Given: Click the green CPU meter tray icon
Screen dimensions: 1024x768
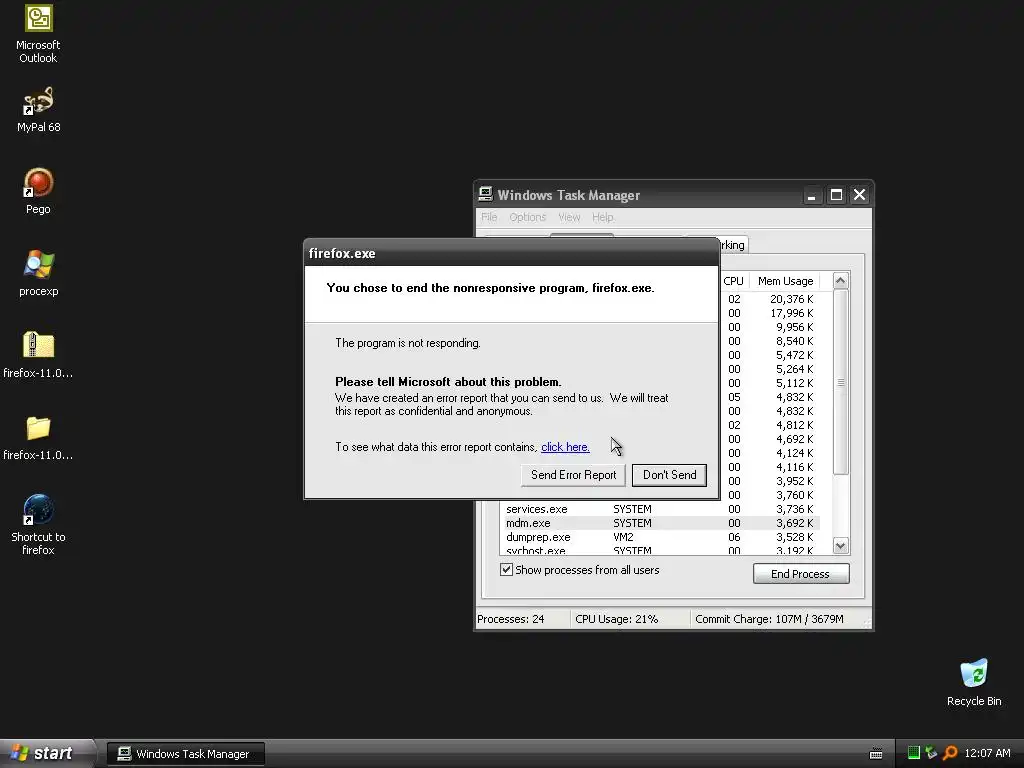Looking at the screenshot, I should click(914, 753).
